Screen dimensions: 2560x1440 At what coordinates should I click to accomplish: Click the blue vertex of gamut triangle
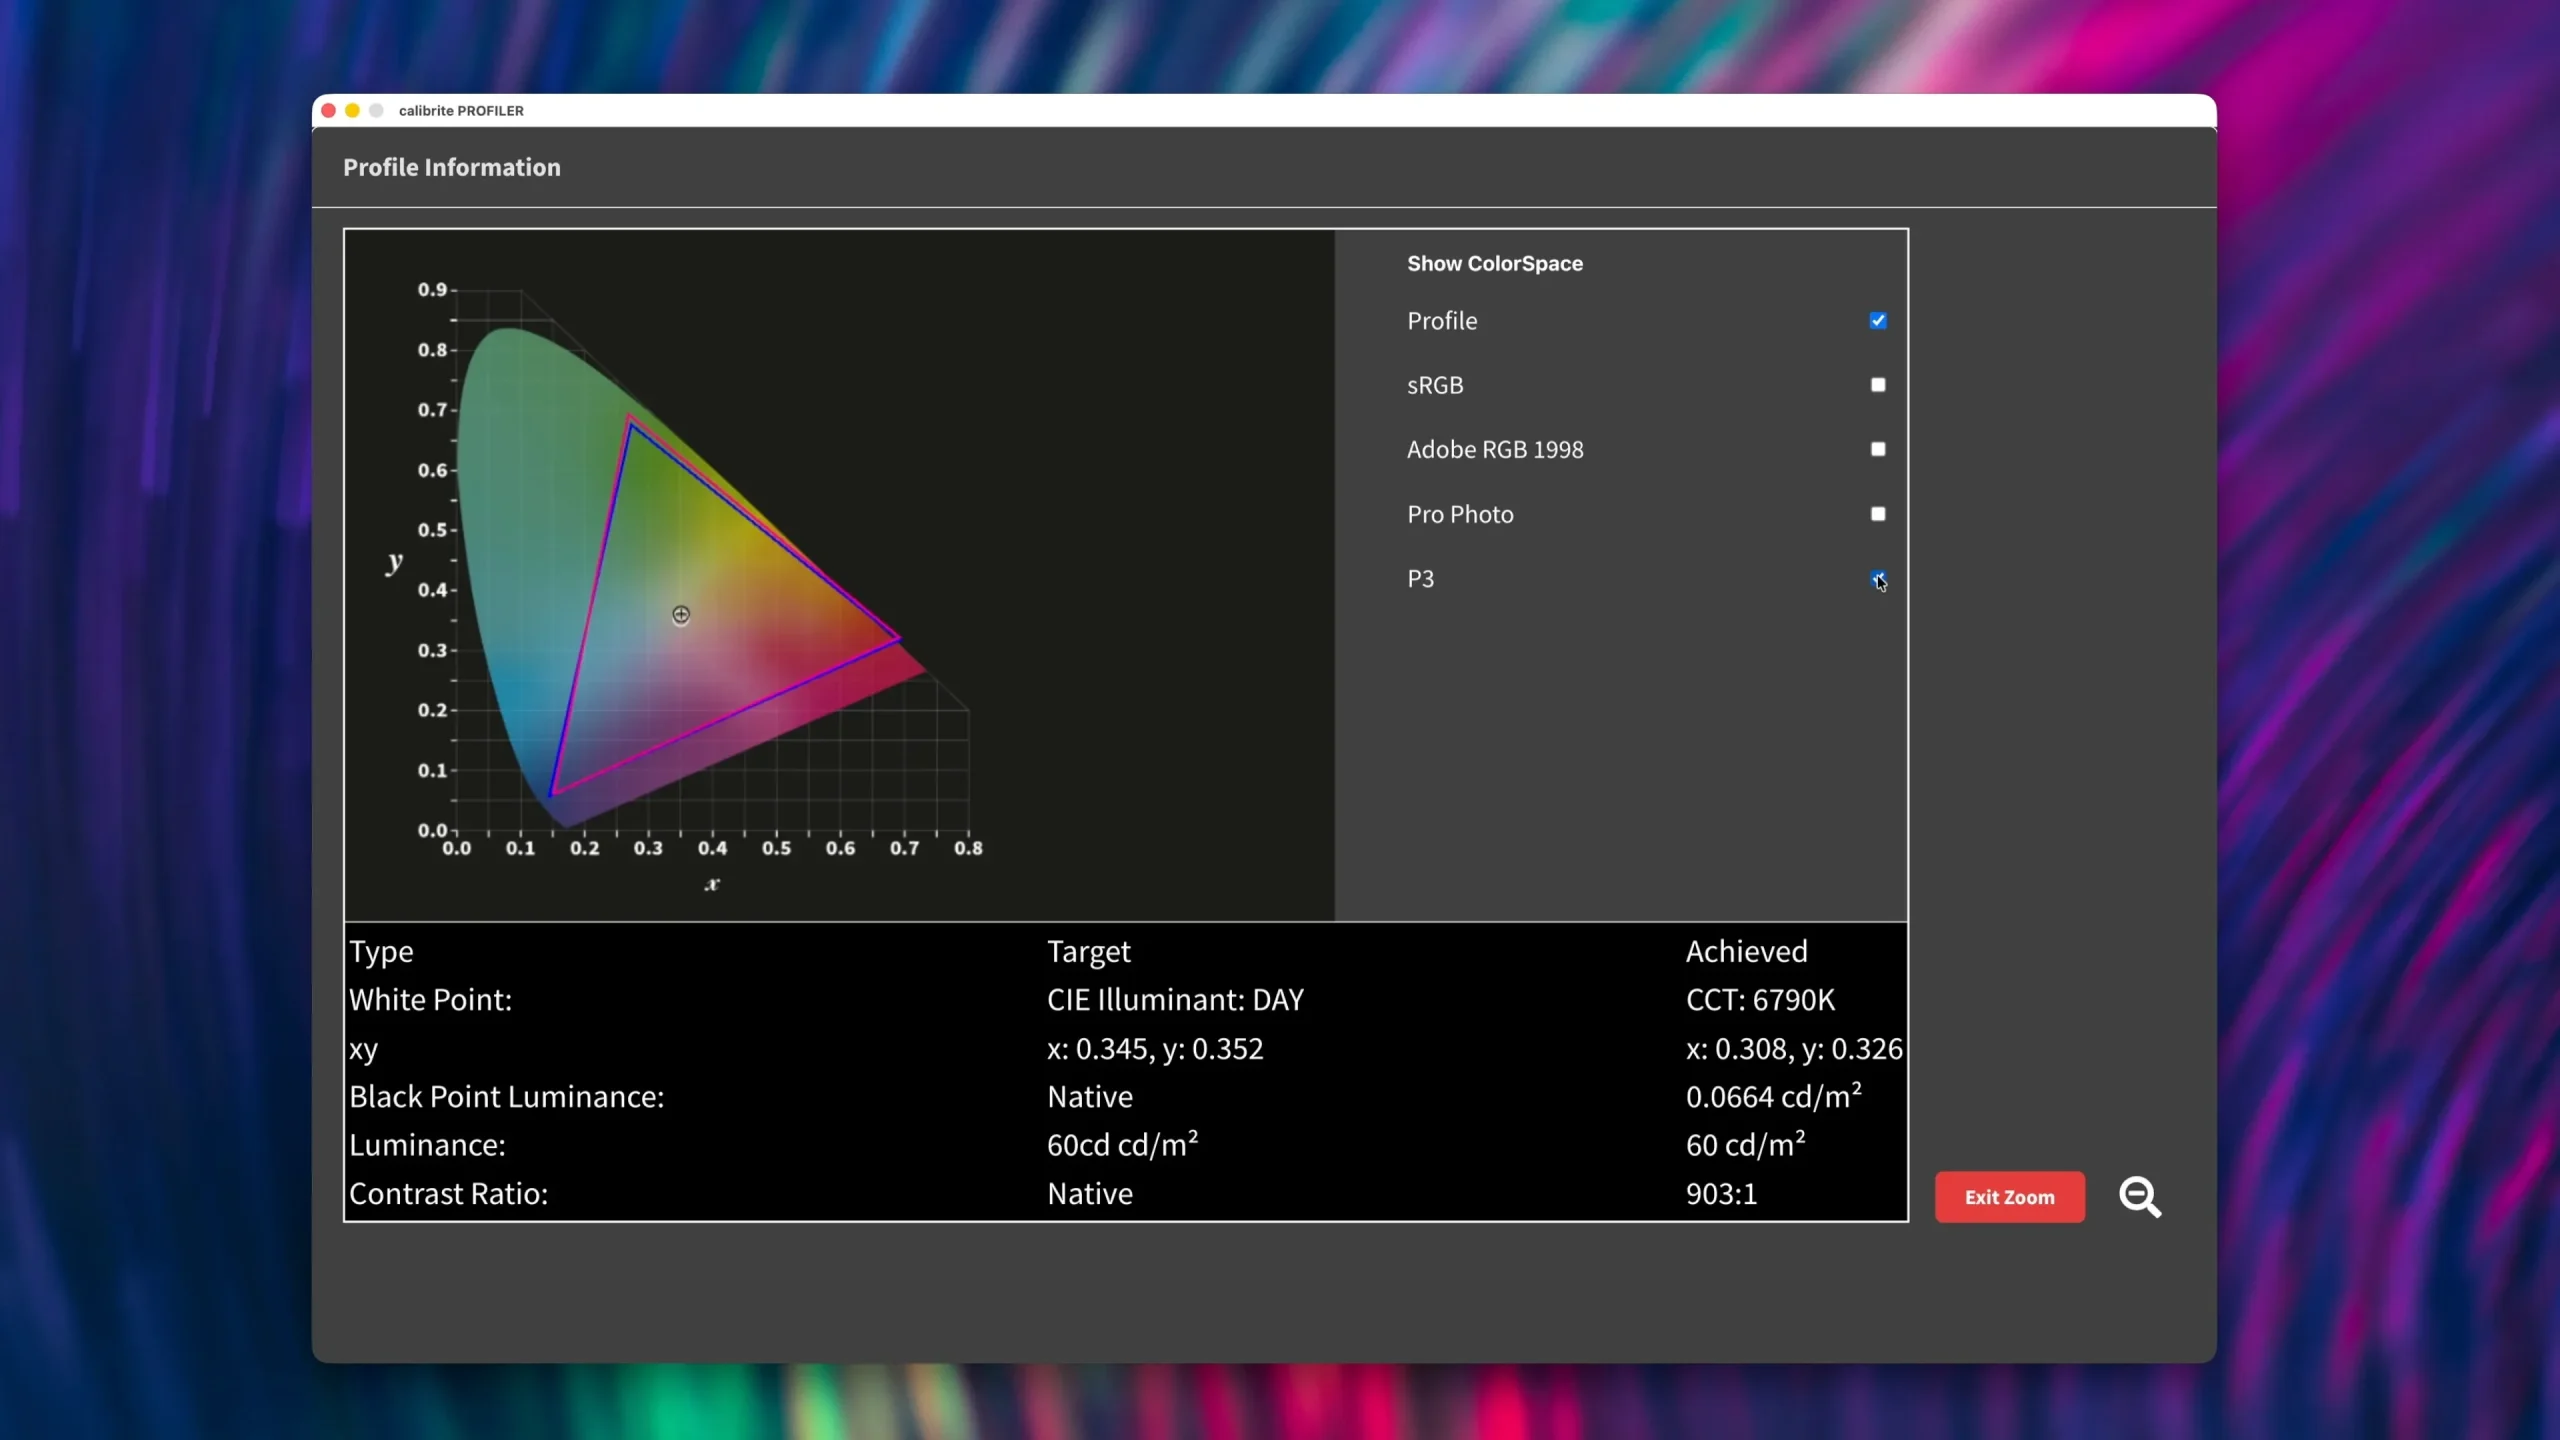click(552, 794)
